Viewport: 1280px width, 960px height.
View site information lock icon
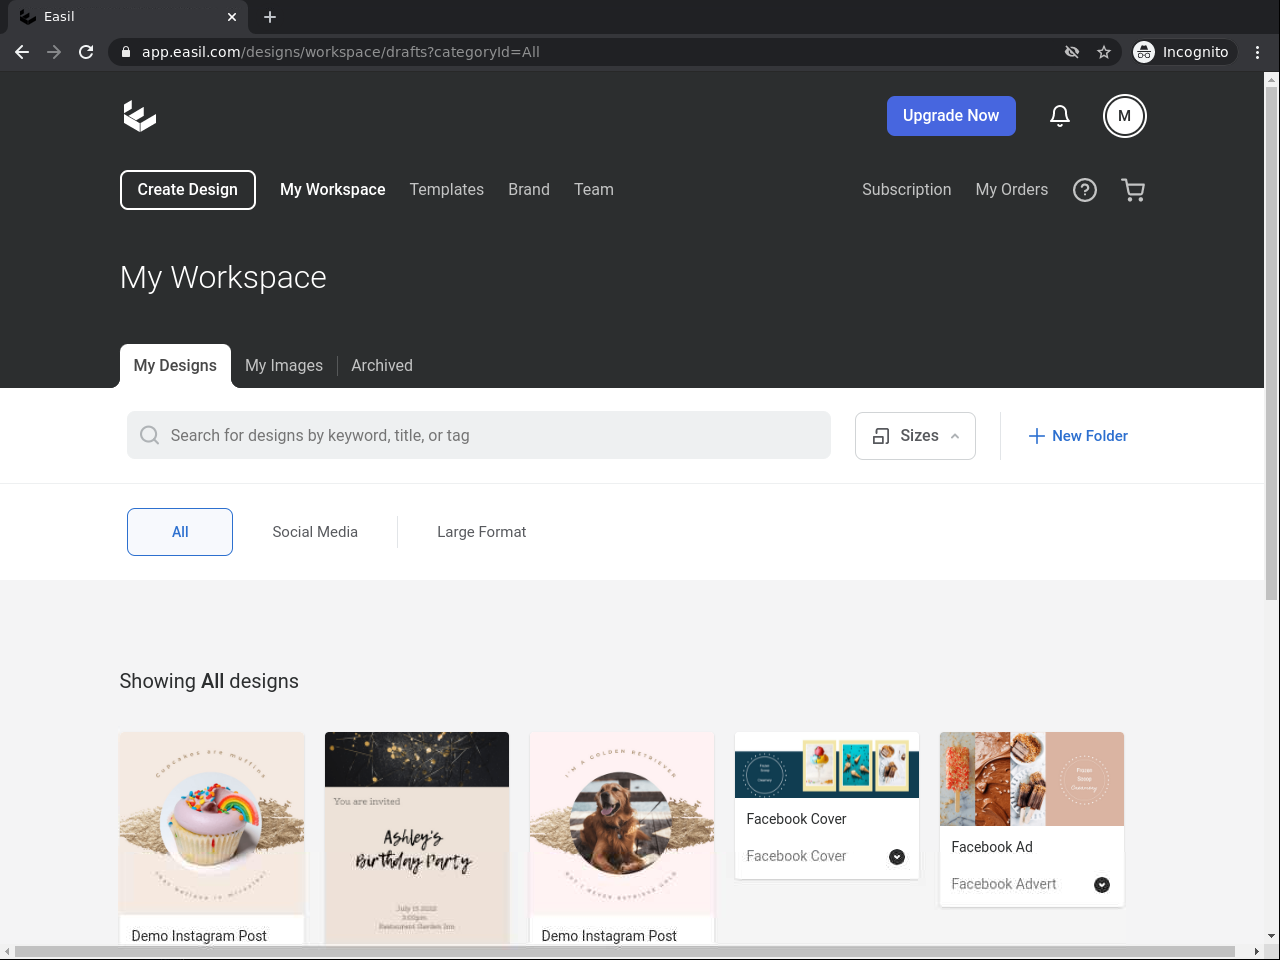(x=126, y=52)
